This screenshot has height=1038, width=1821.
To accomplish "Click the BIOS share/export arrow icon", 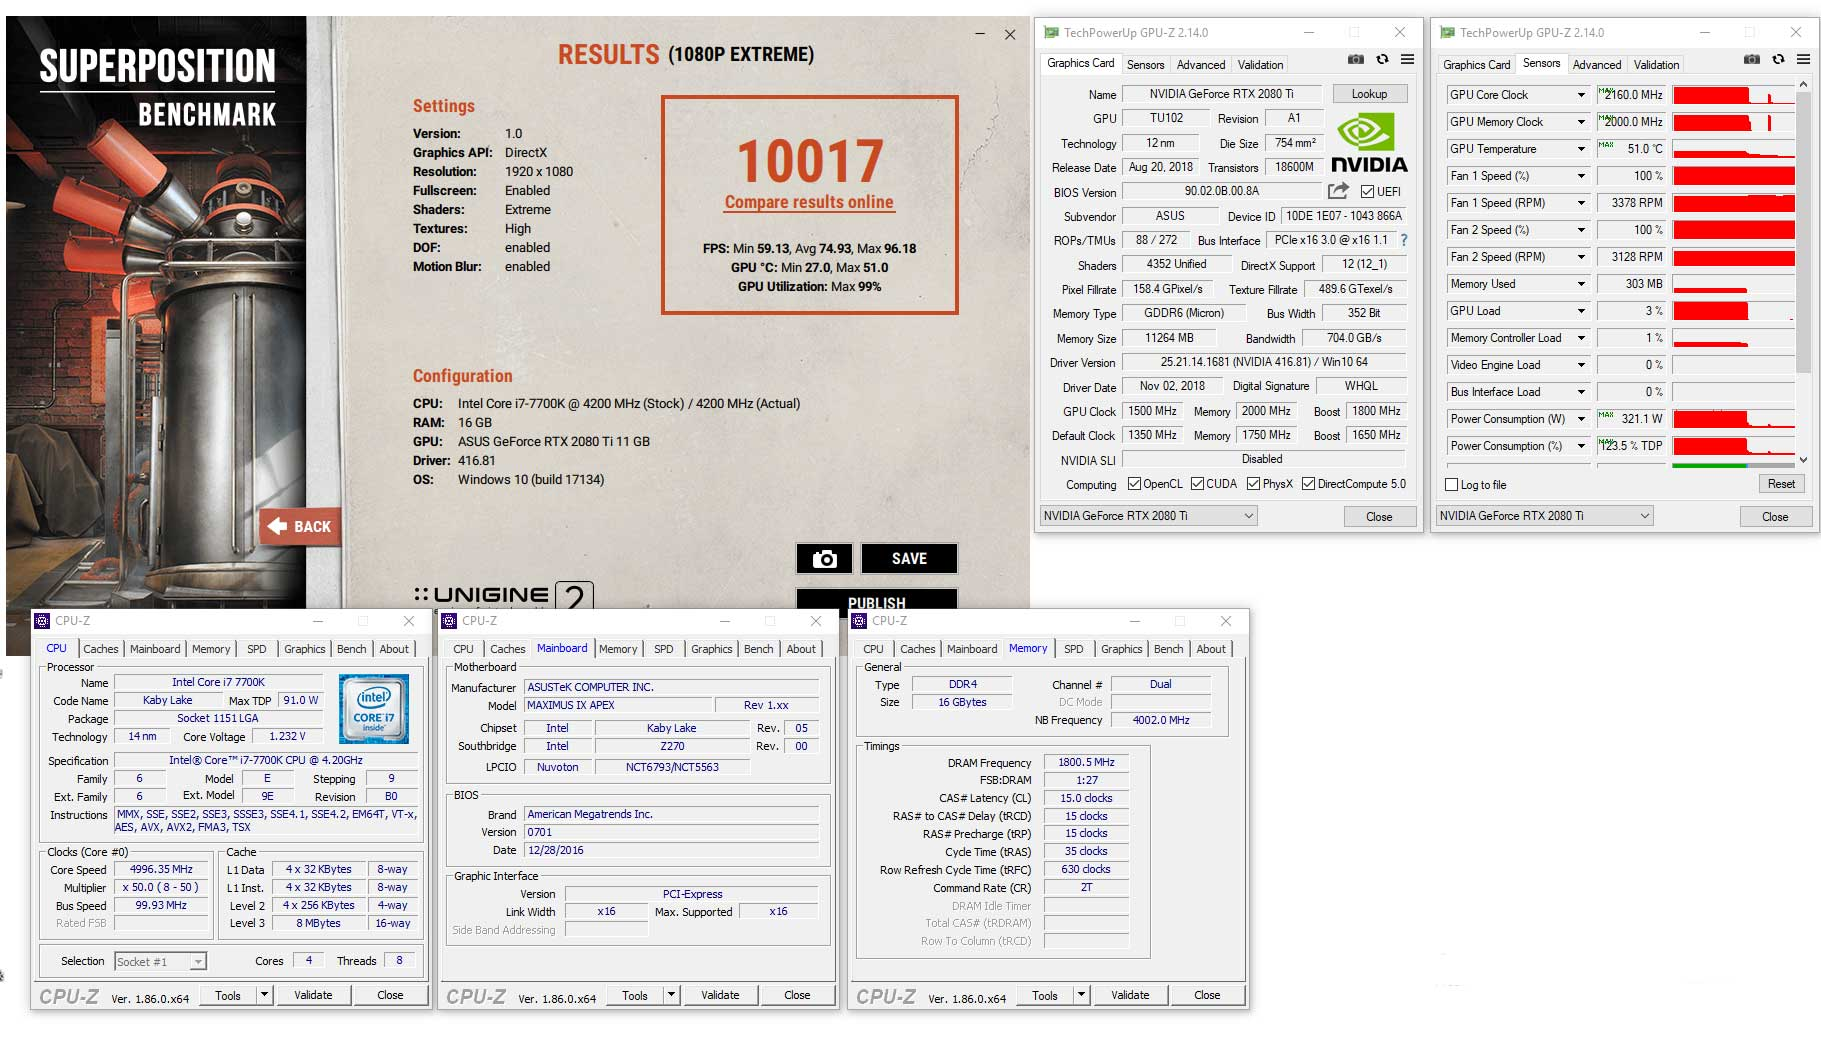I will click(1338, 192).
